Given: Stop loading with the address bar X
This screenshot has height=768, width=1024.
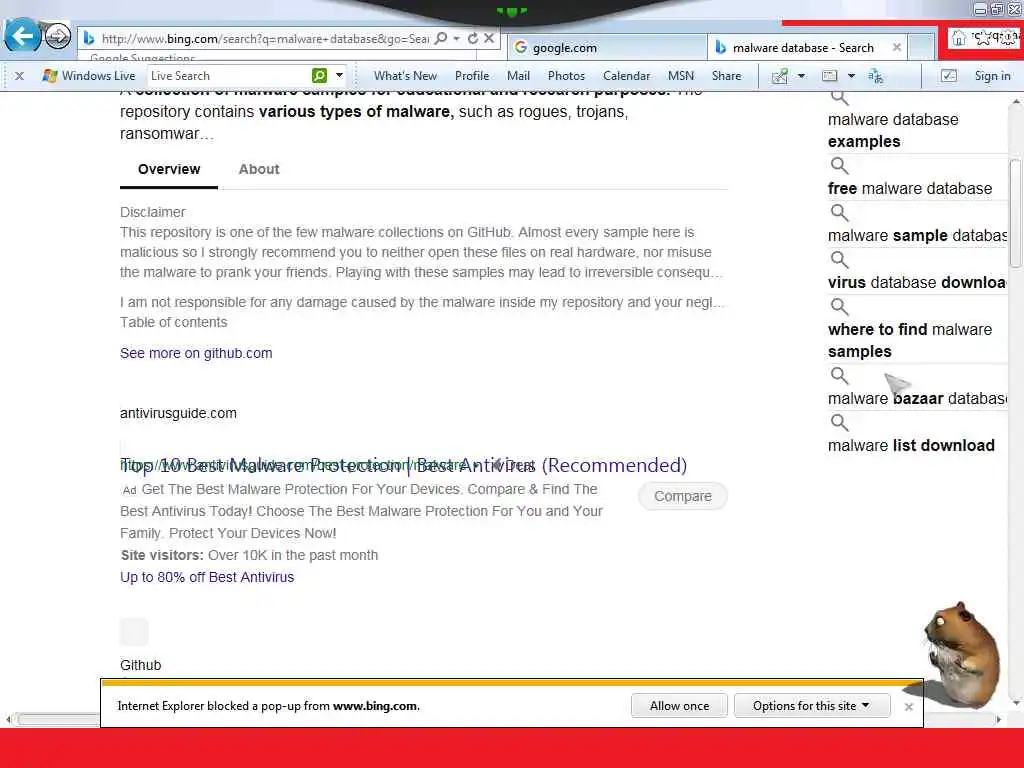Looking at the screenshot, I should pyautogui.click(x=488, y=39).
